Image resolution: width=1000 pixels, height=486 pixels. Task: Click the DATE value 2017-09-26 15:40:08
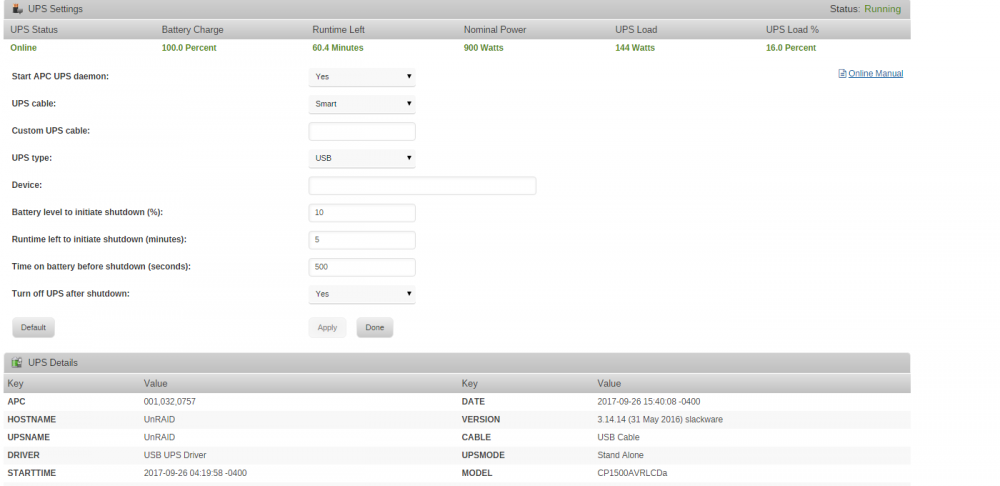[649, 402]
